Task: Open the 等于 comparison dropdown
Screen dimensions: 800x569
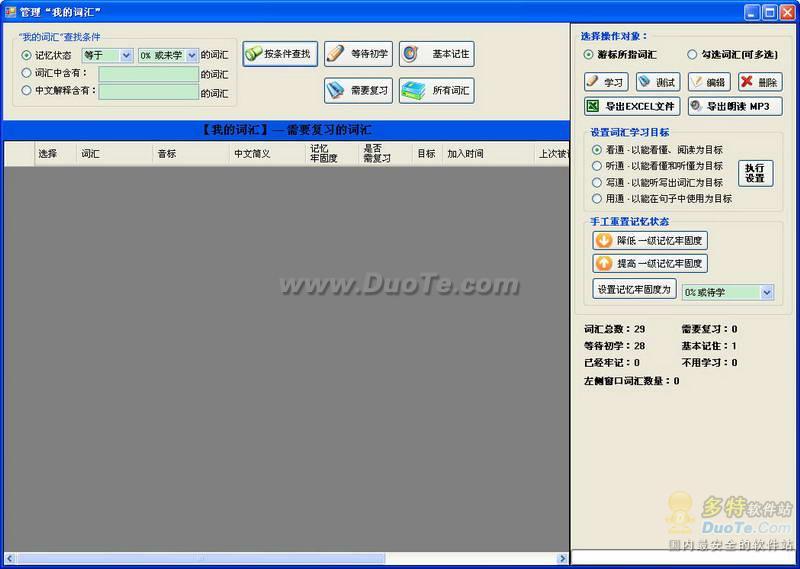Action: pos(107,55)
